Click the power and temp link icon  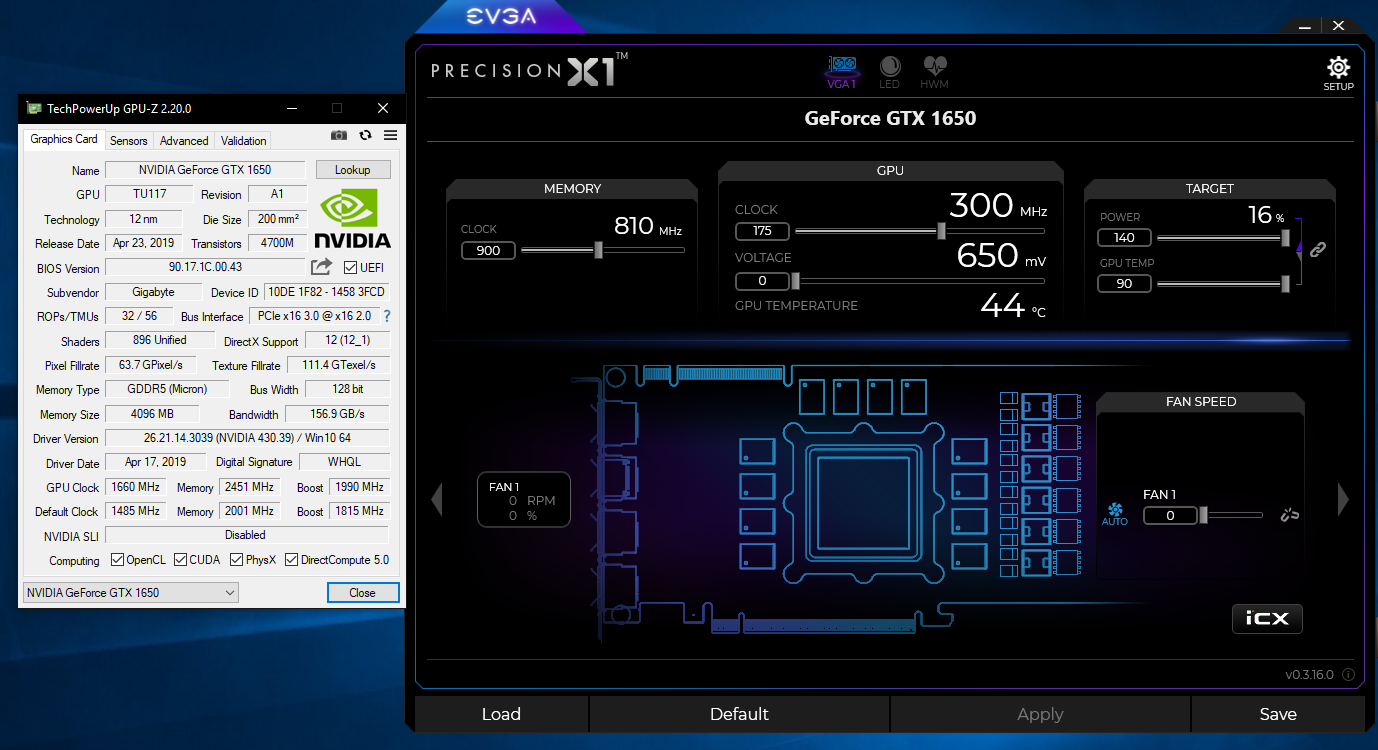[1318, 250]
